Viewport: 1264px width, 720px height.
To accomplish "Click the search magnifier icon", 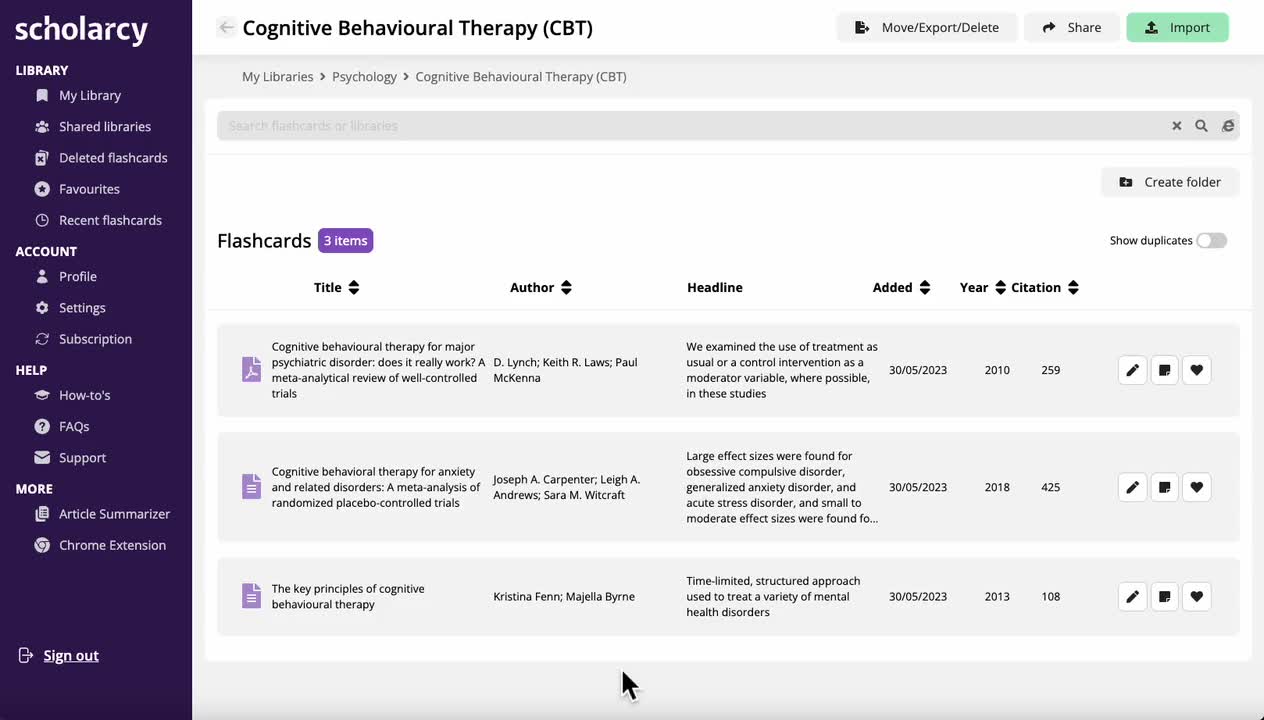I will coord(1201,125).
